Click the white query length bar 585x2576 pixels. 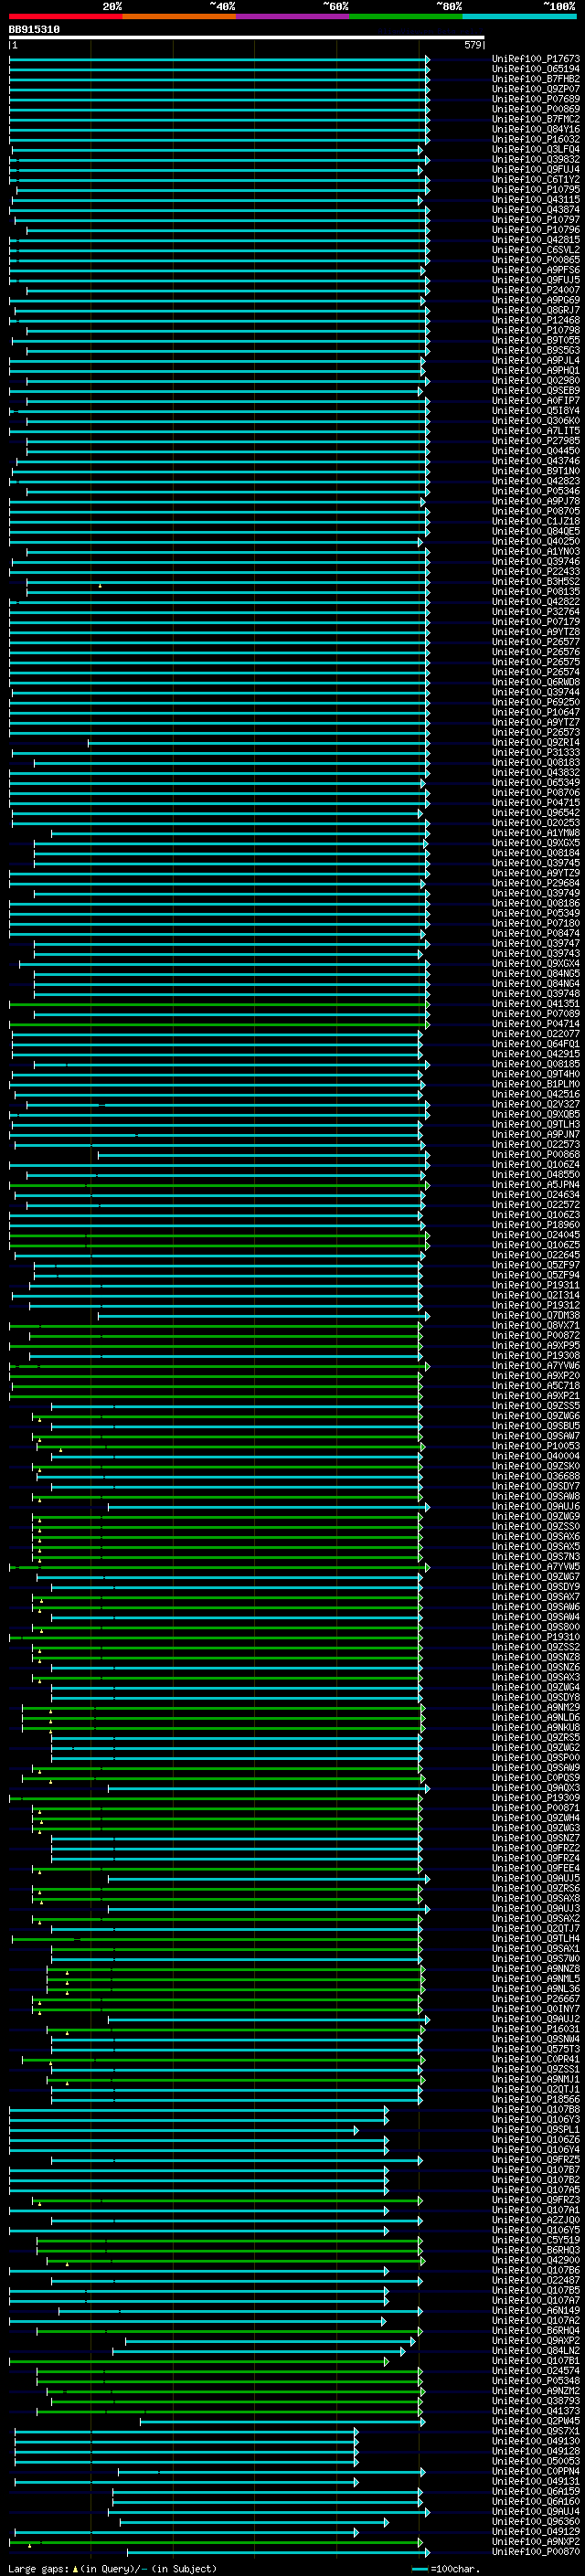246,38
